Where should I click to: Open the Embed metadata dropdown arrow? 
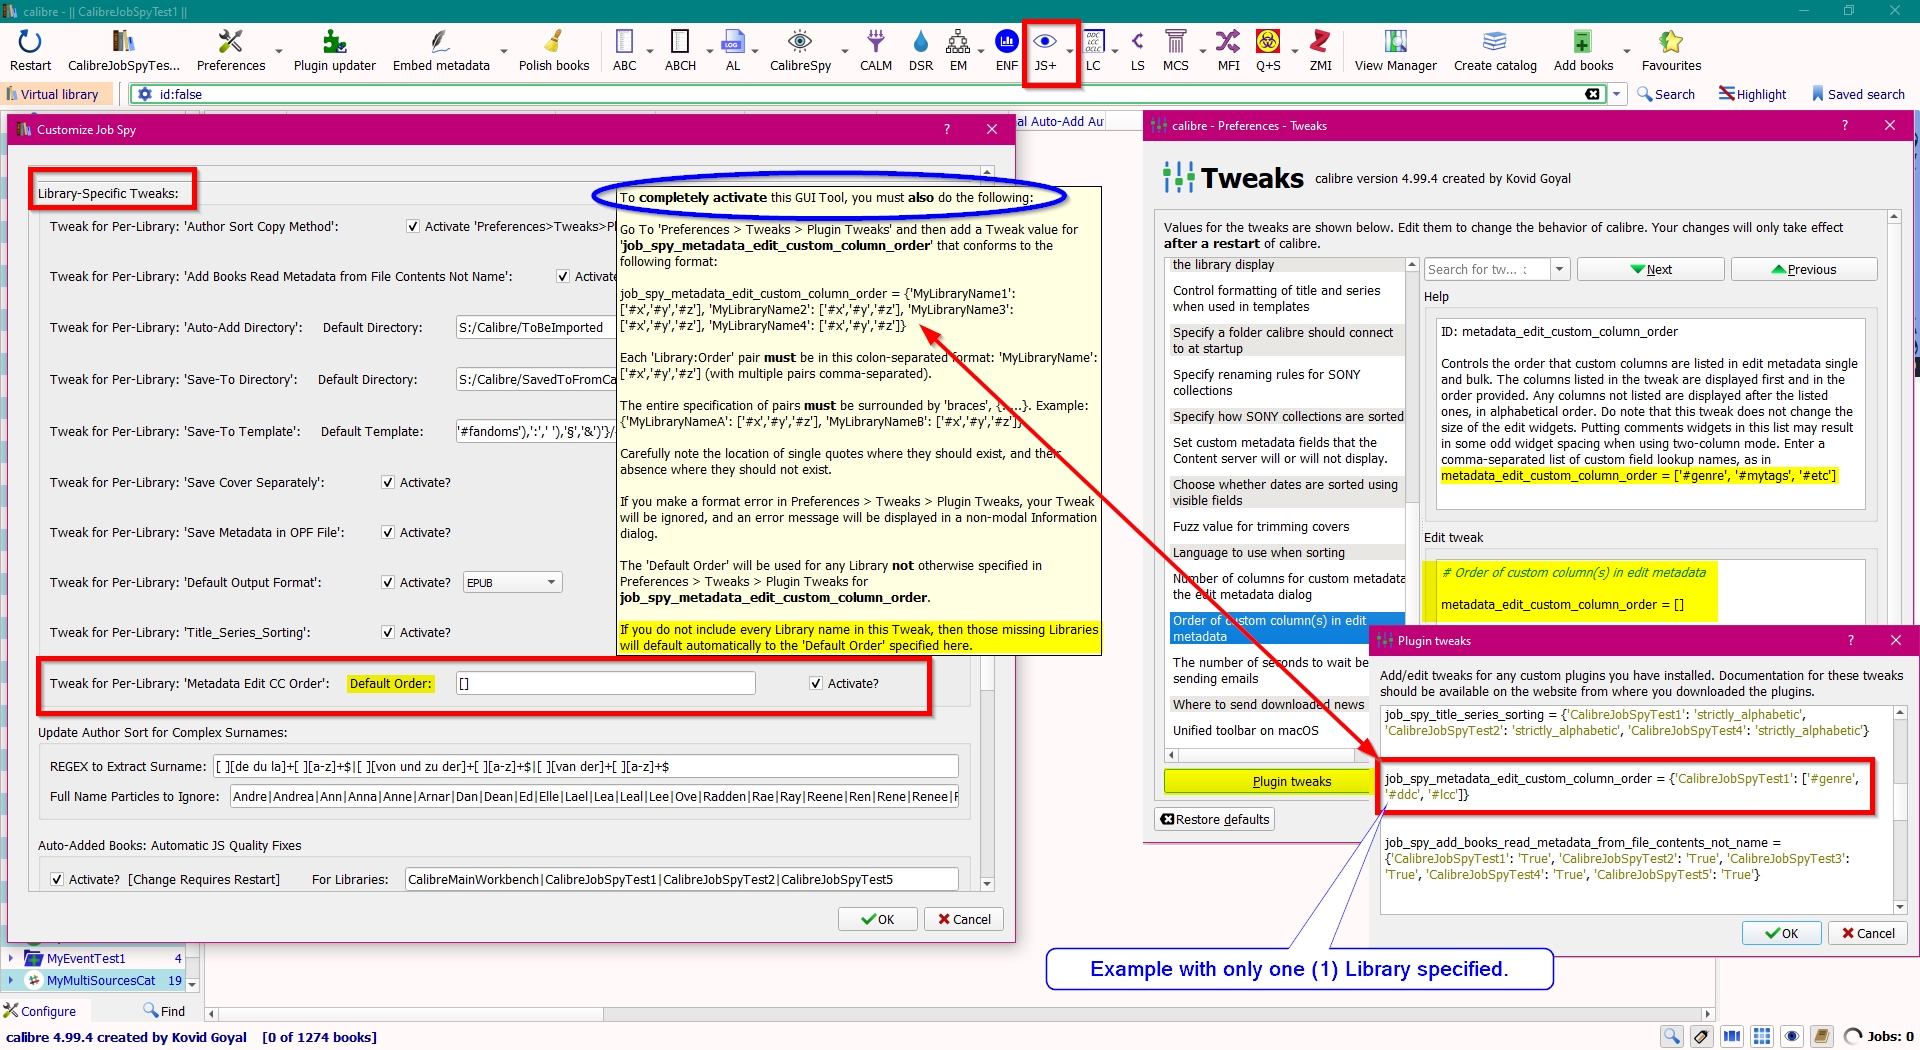tap(503, 51)
